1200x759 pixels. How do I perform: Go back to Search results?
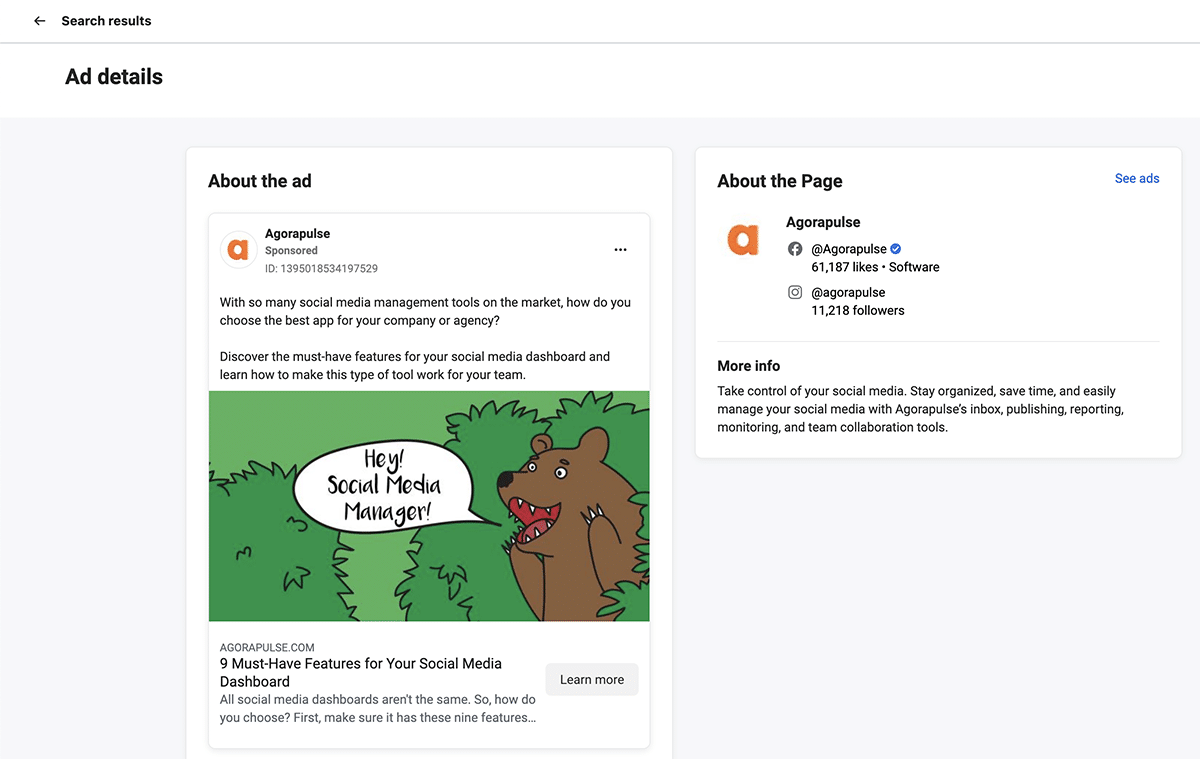[106, 21]
